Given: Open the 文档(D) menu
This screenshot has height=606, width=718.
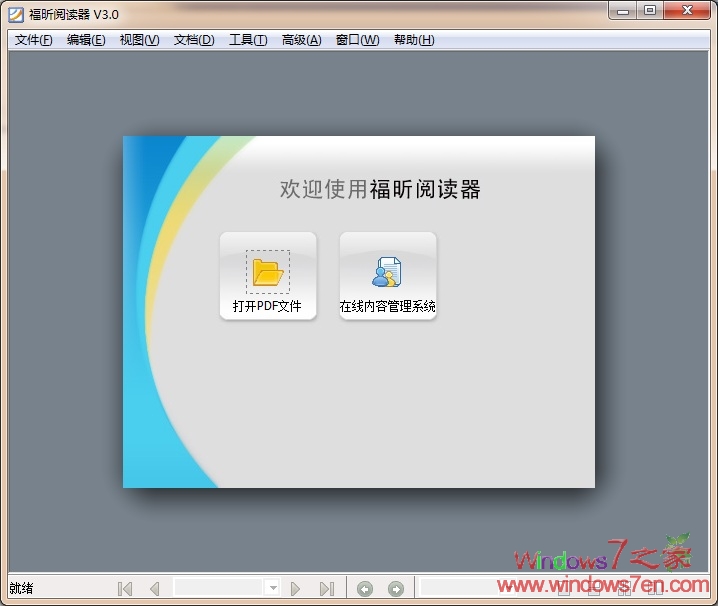Looking at the screenshot, I should 194,40.
